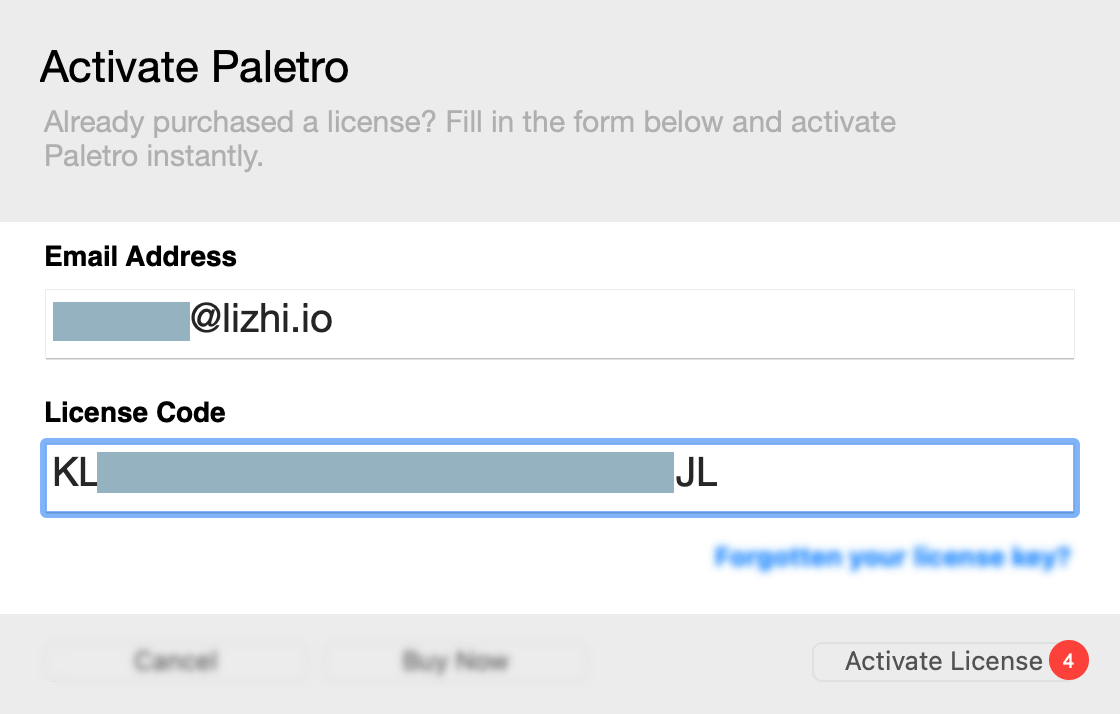Place cursor at "KL" license code start
Image resolution: width=1120 pixels, height=714 pixels.
[x=75, y=473]
